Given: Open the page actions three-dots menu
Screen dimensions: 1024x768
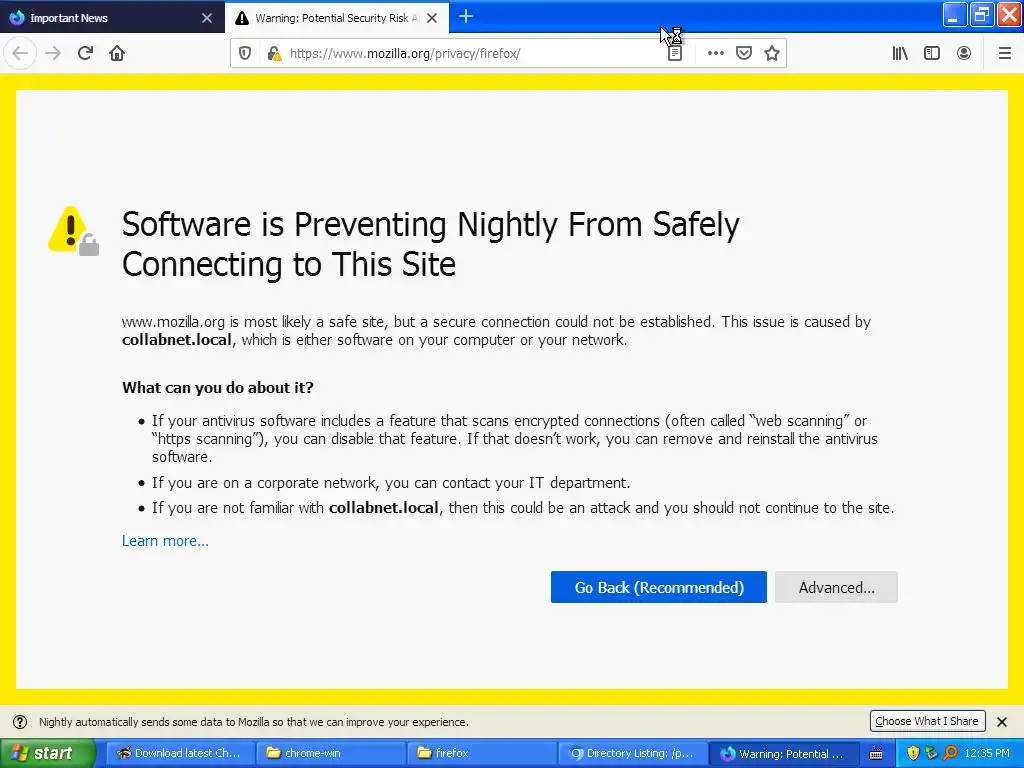Looking at the screenshot, I should tap(716, 54).
